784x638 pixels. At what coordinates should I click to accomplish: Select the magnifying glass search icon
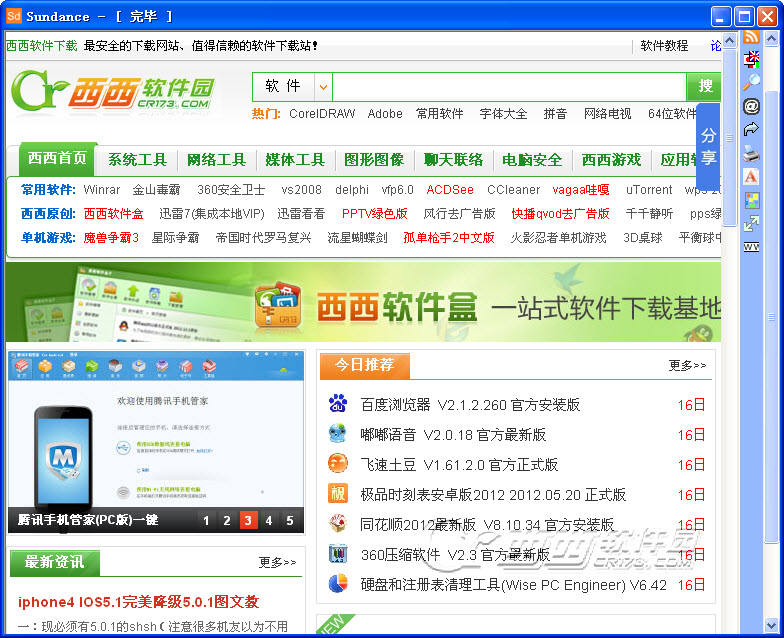[751, 82]
